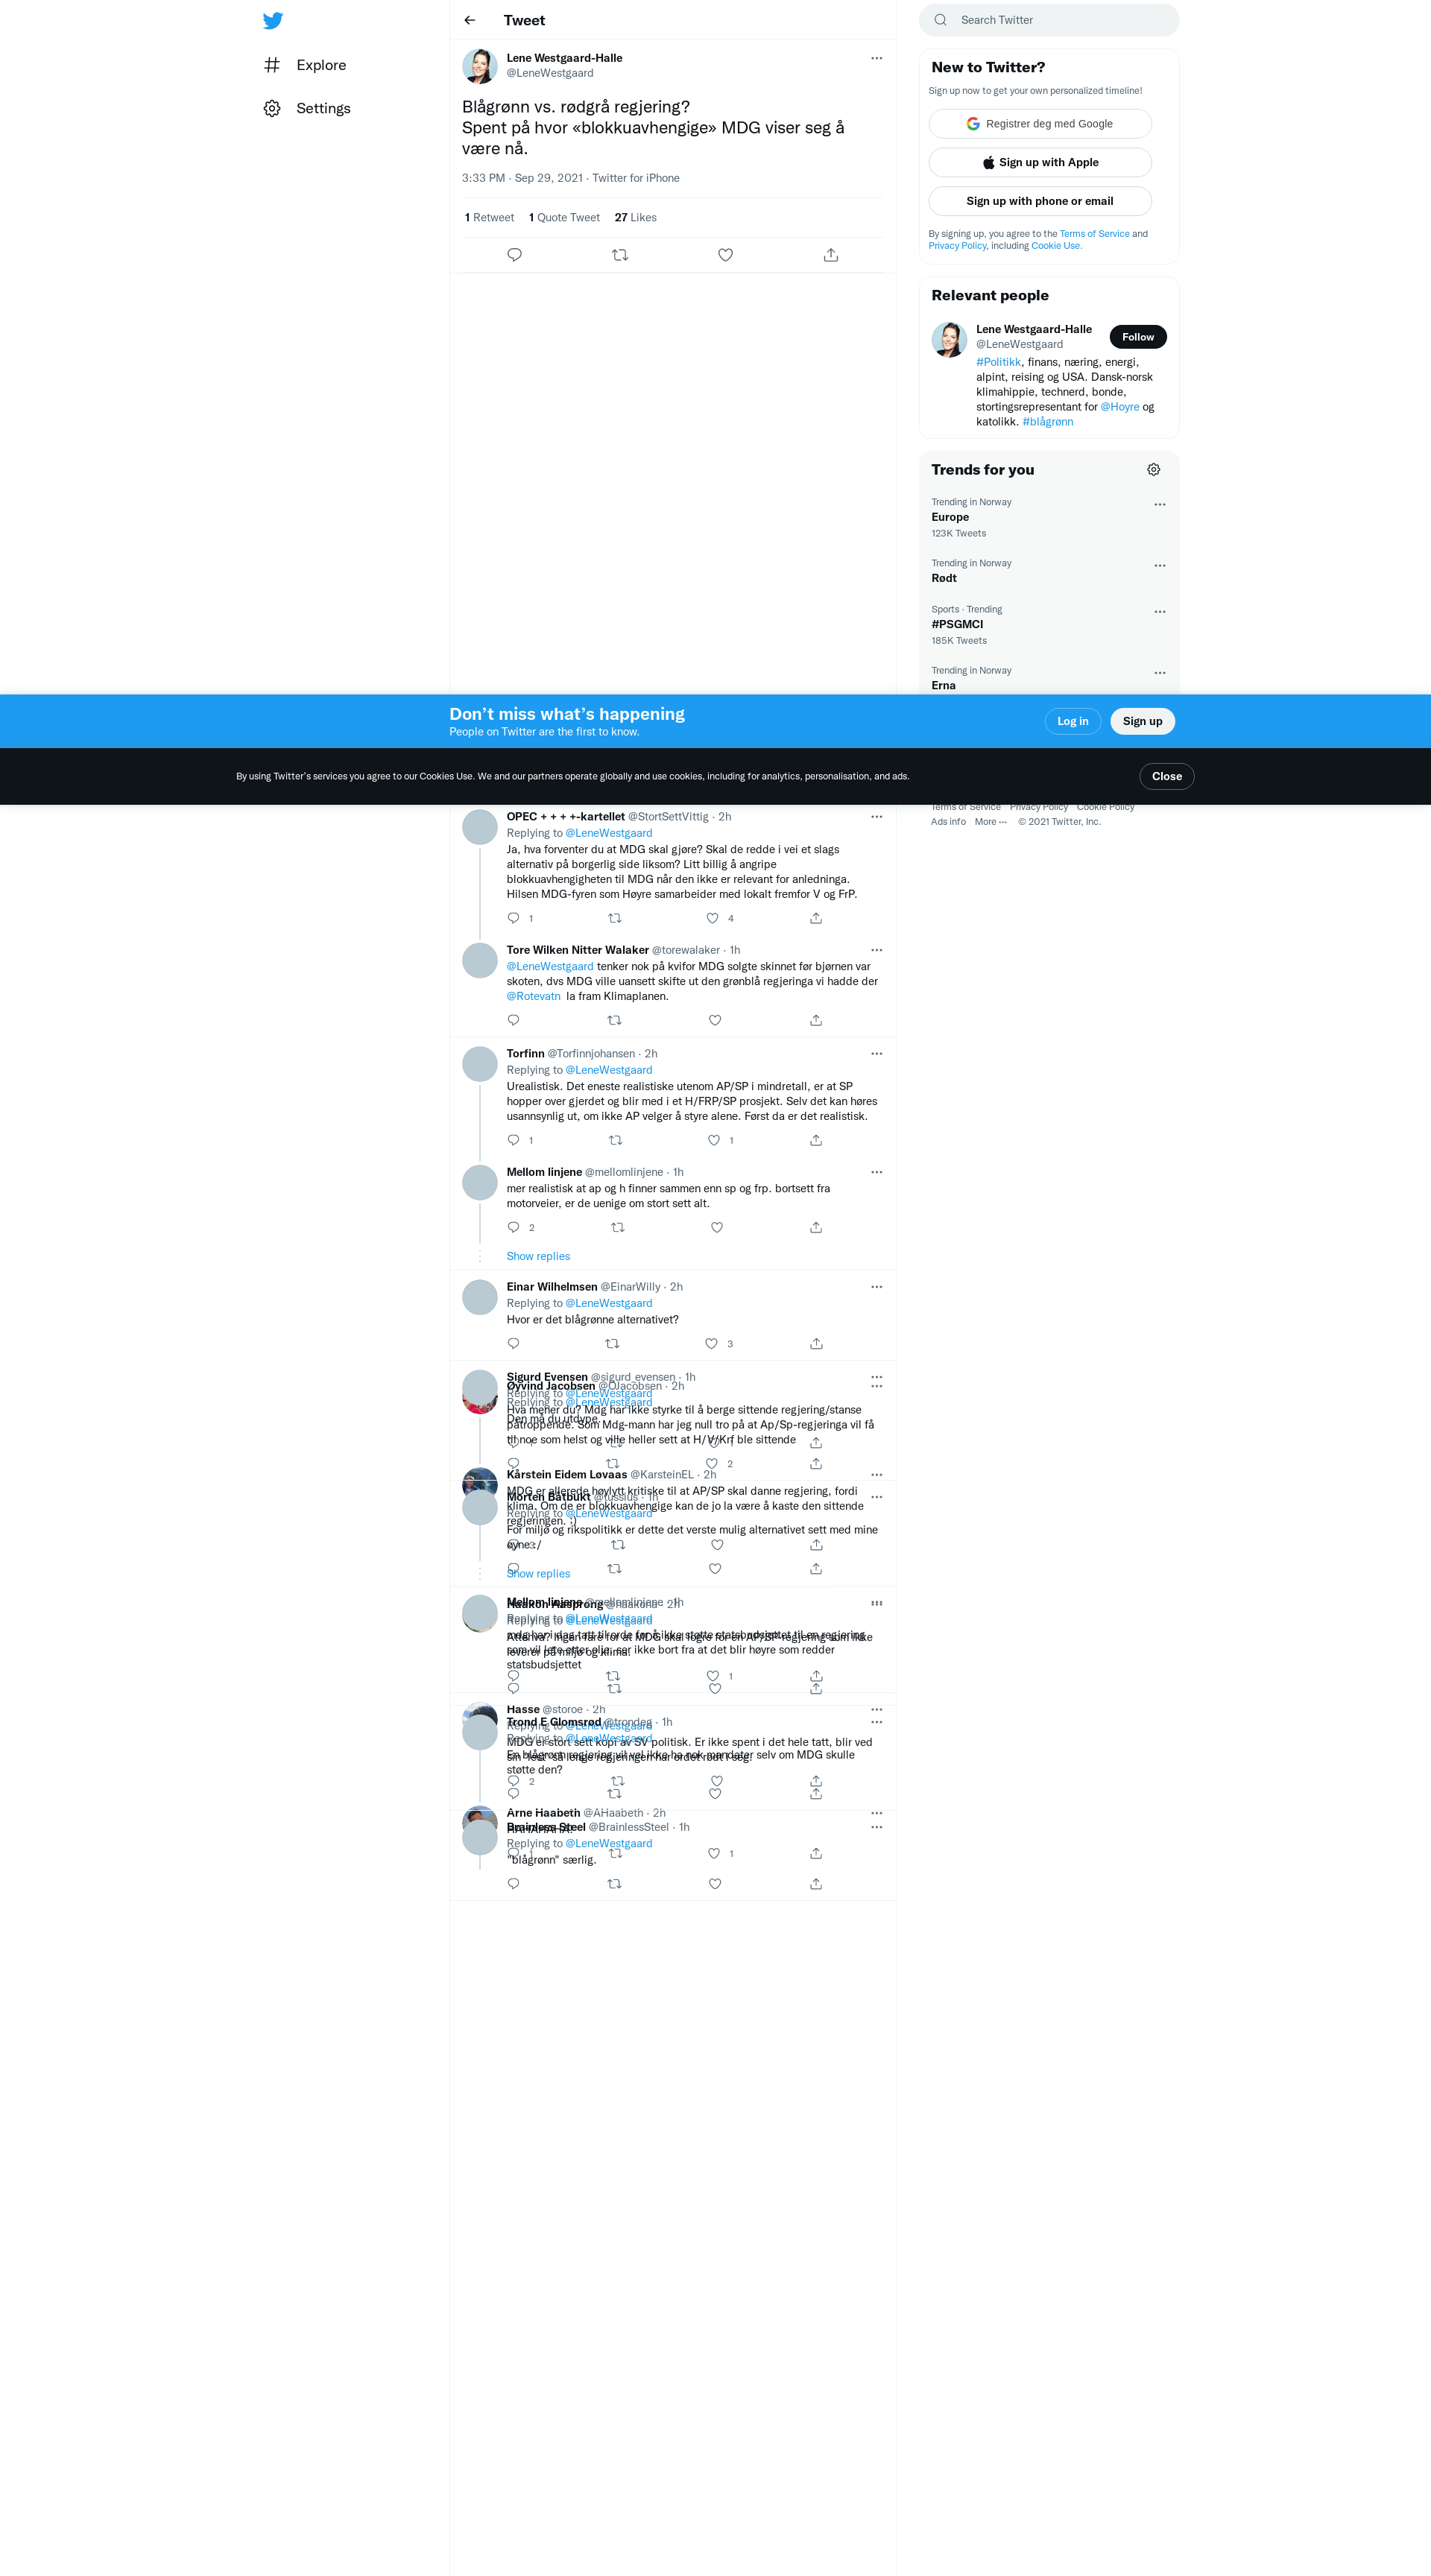
Task: Open more options for Erna trend
Action: click(x=1160, y=673)
